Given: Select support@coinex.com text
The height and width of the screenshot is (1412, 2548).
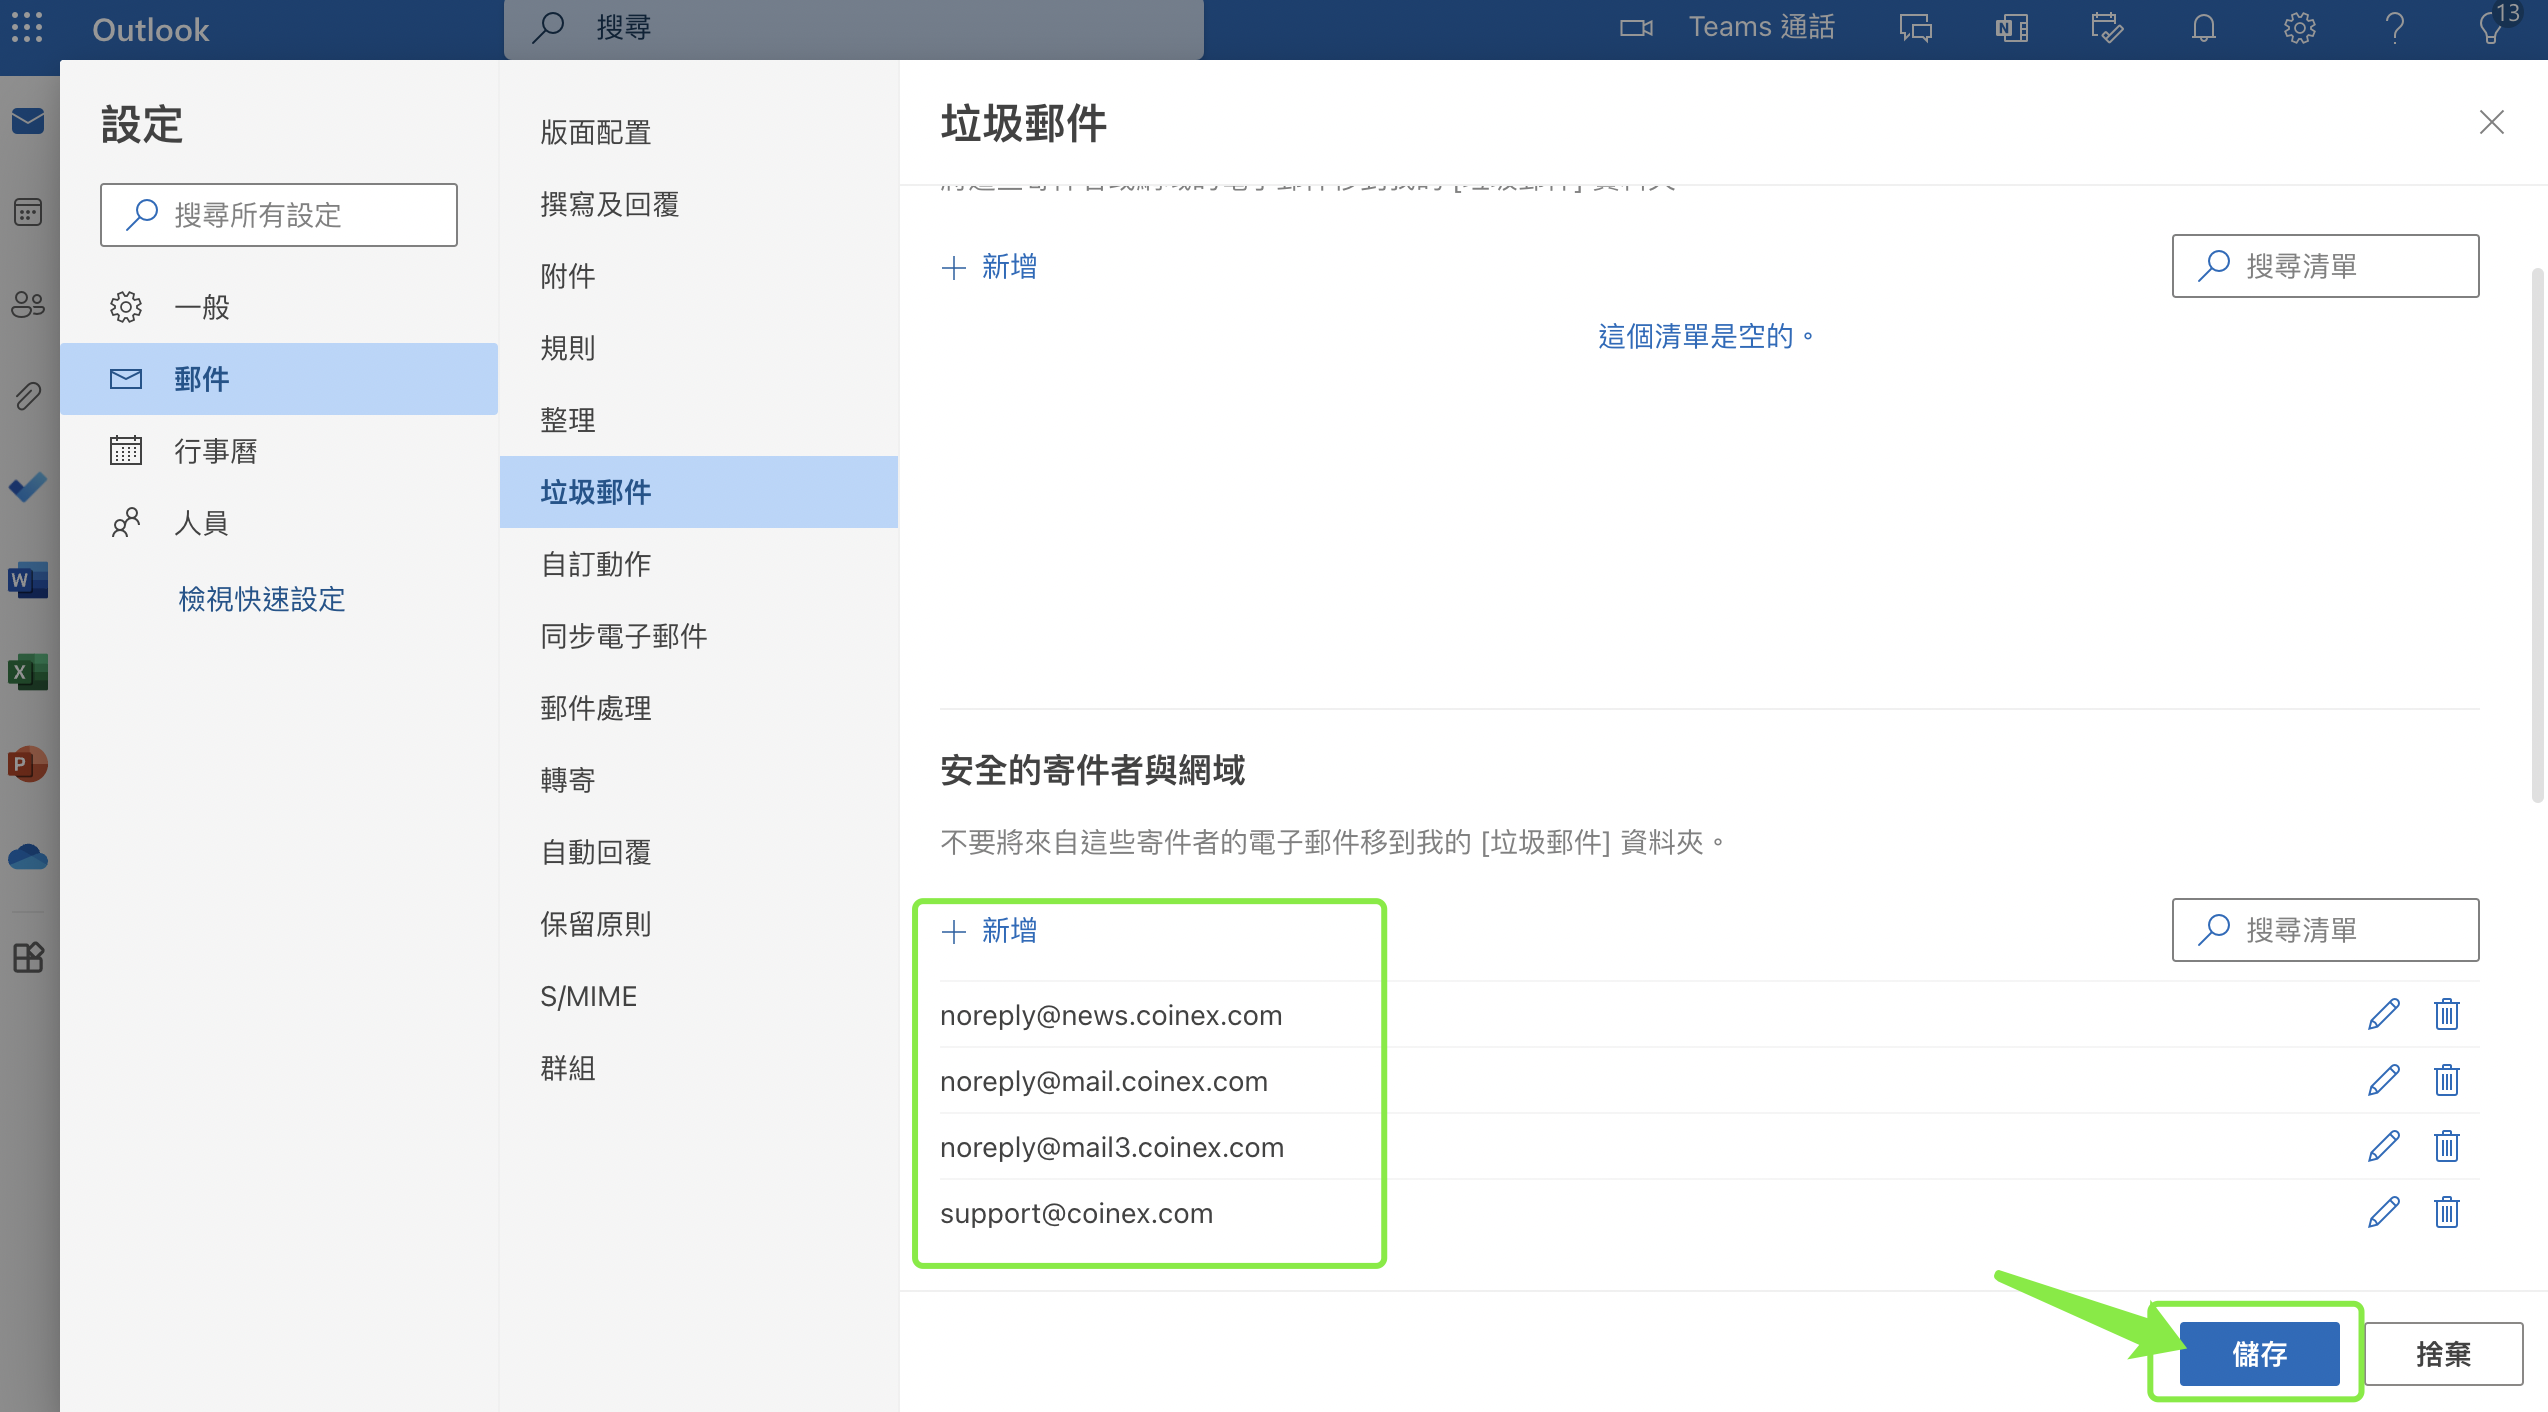Looking at the screenshot, I should (x=1076, y=1213).
